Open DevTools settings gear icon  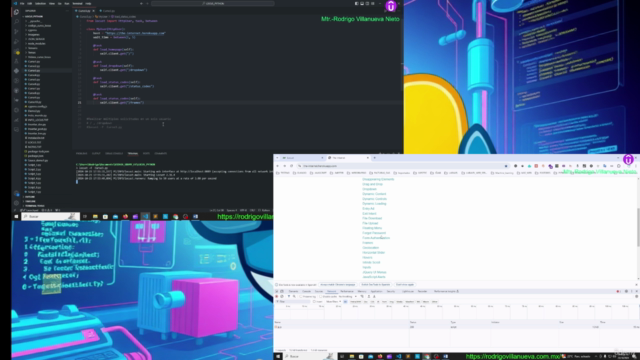[626, 291]
